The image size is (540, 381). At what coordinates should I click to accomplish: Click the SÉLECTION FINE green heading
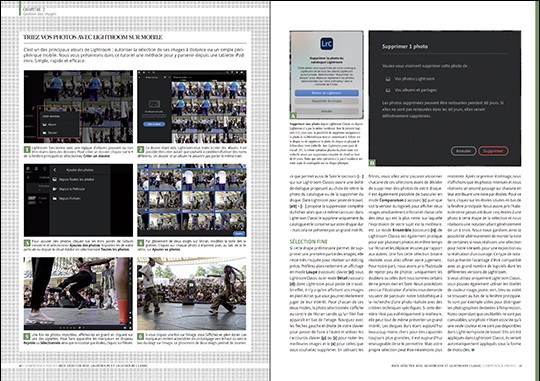(309, 241)
